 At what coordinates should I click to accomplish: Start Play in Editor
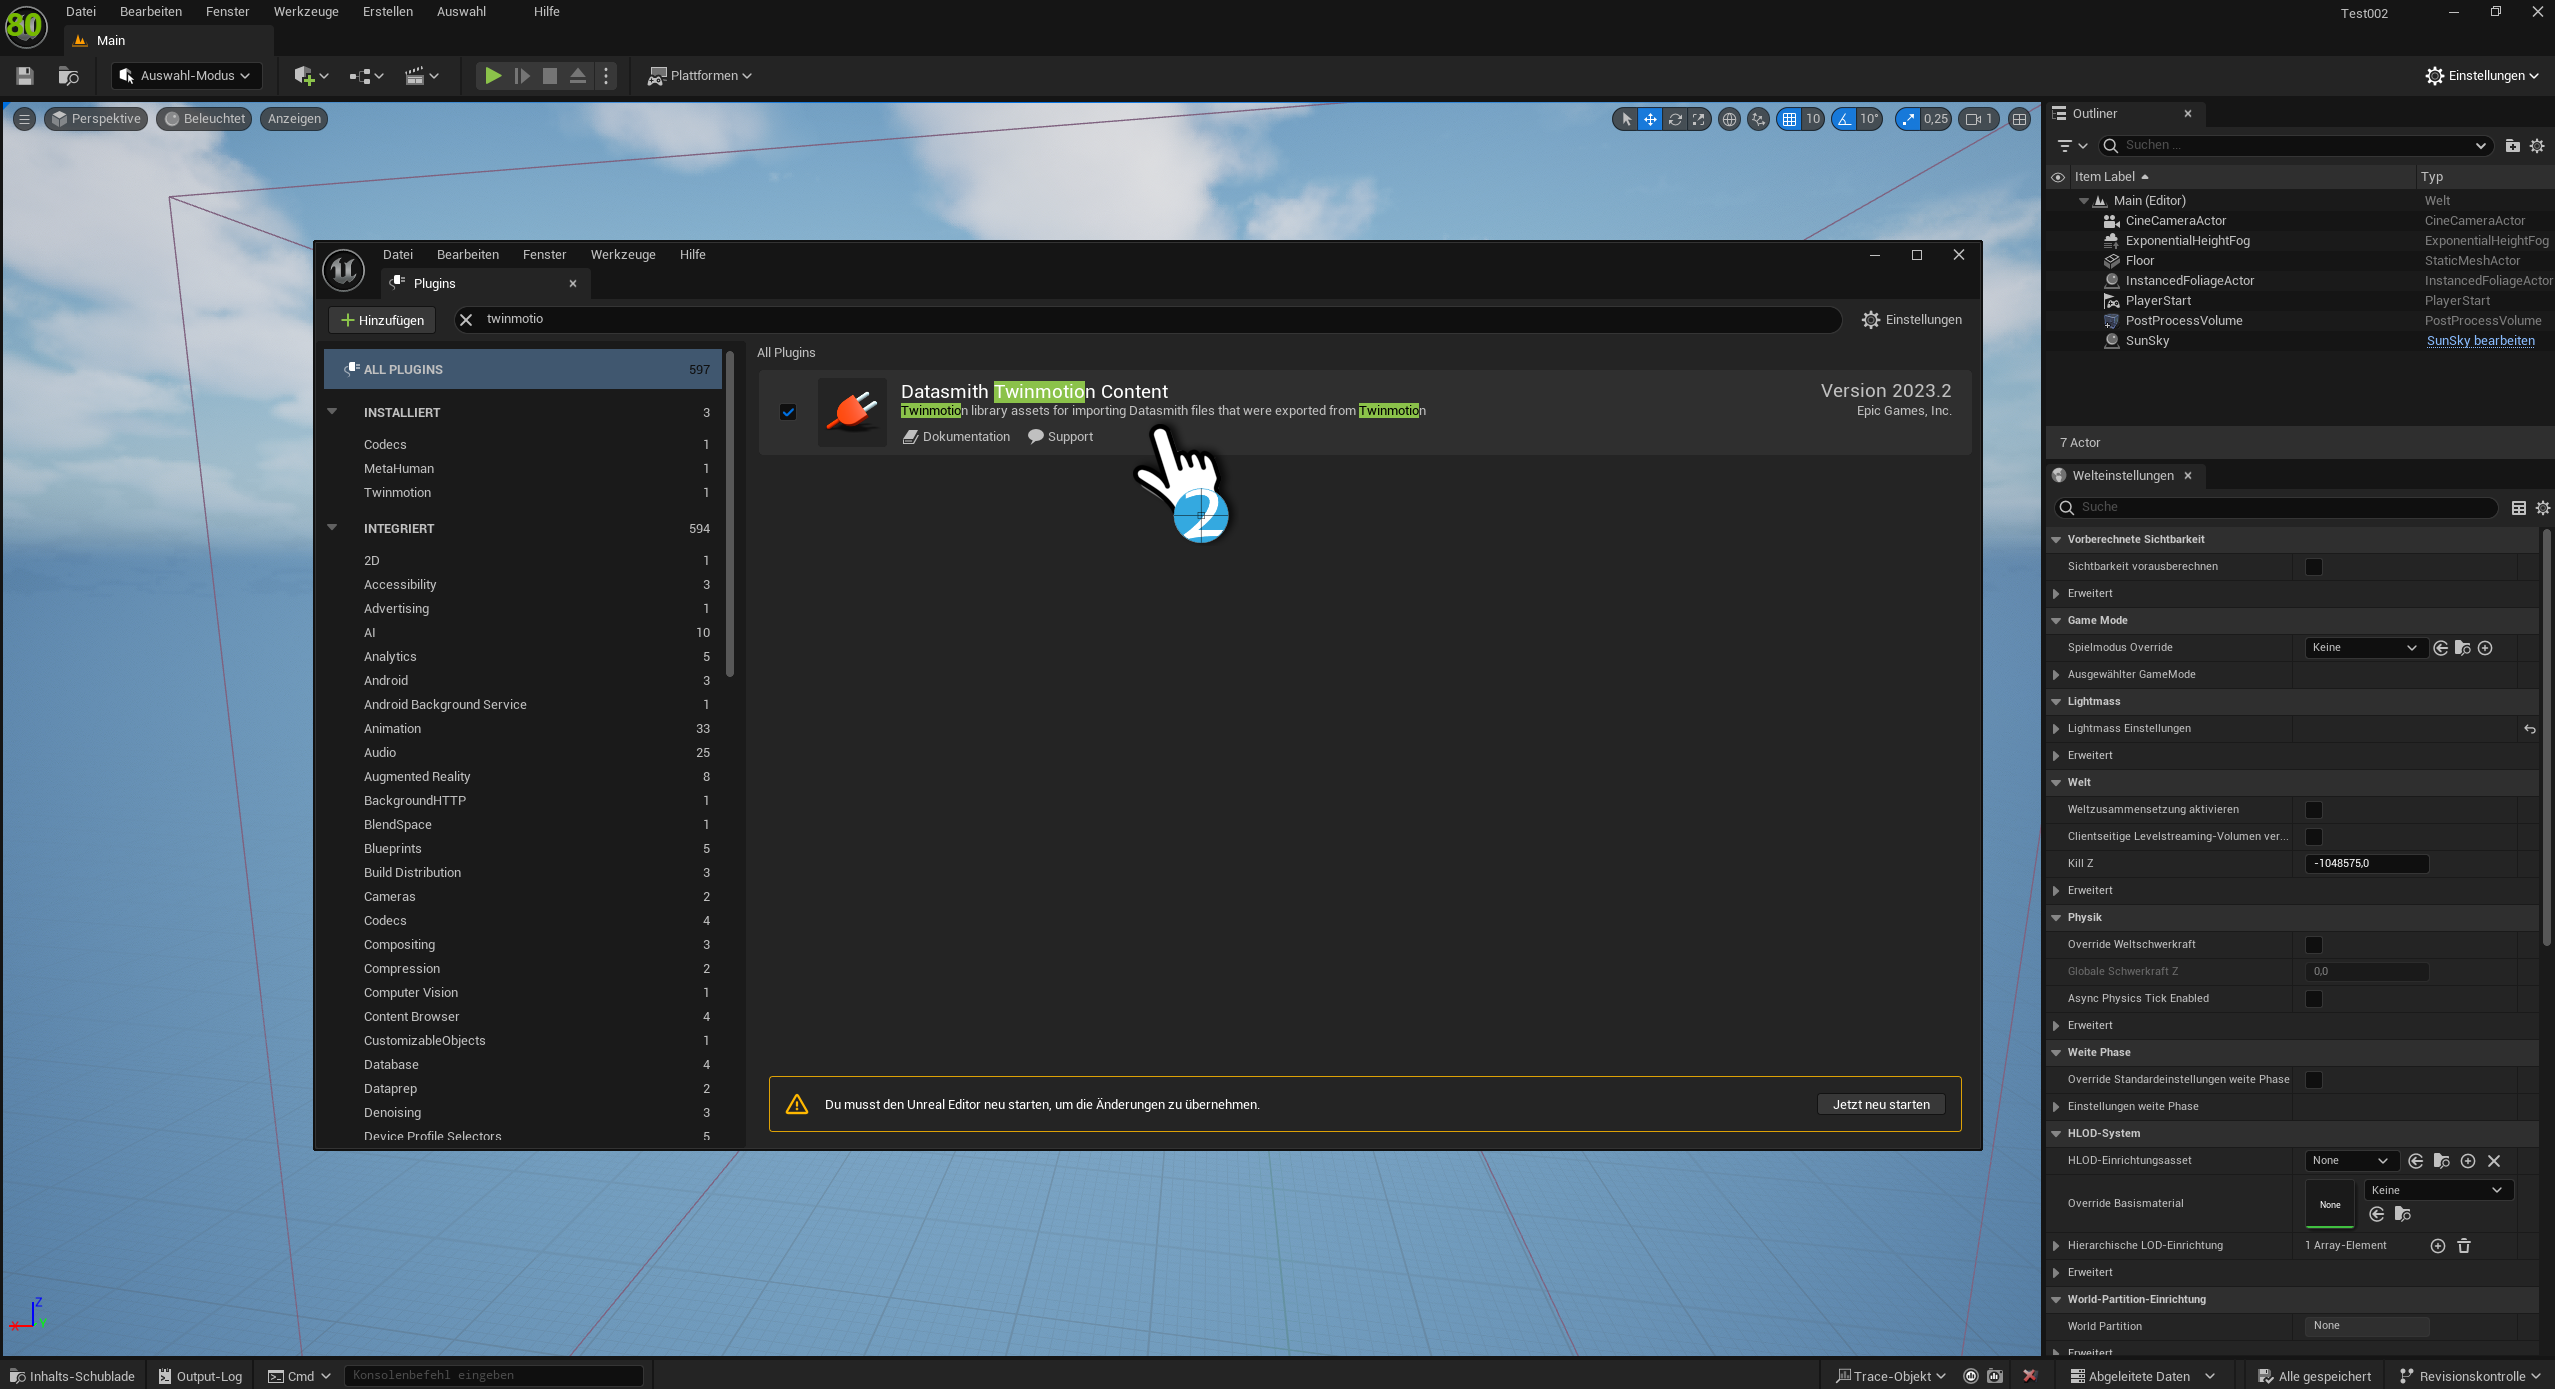coord(493,76)
